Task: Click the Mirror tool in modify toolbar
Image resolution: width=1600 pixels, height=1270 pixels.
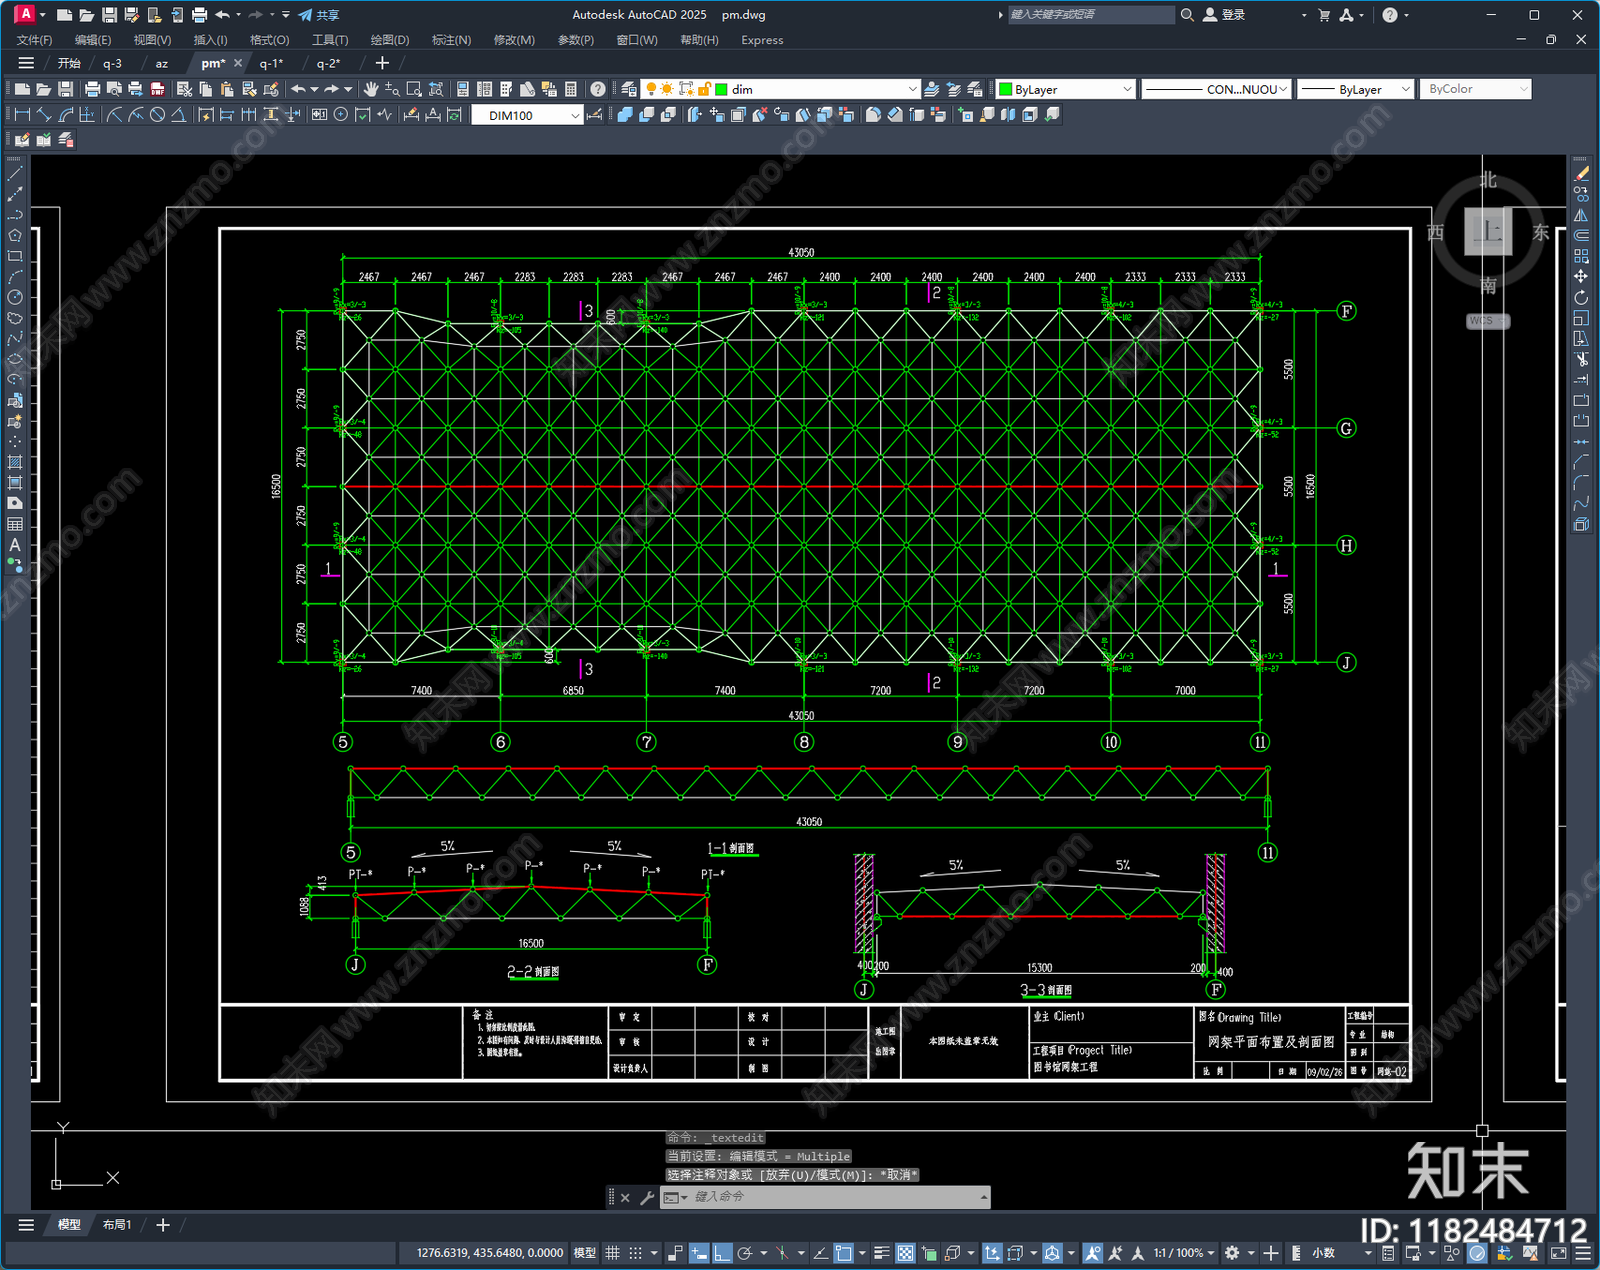Action: (x=1581, y=215)
